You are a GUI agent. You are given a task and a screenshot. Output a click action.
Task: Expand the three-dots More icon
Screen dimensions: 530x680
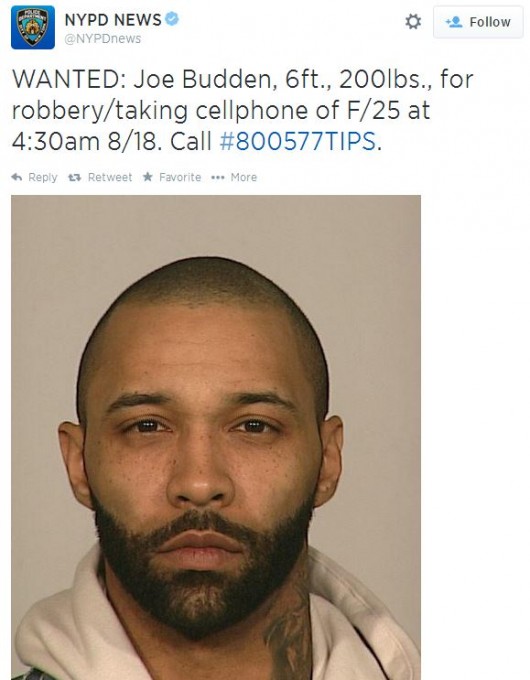point(217,177)
